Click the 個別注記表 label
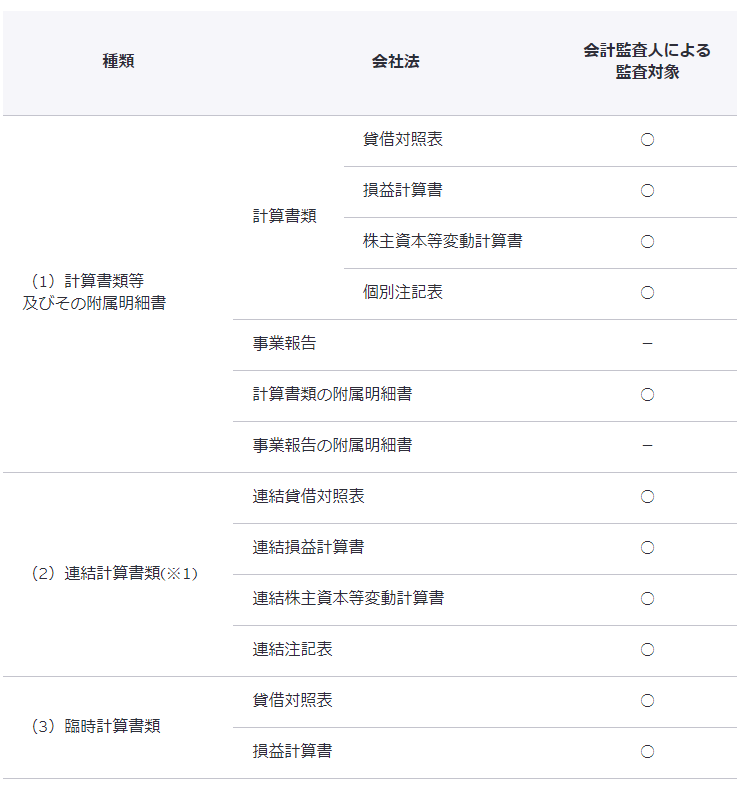Screen dimensions: 738x795 [402, 293]
